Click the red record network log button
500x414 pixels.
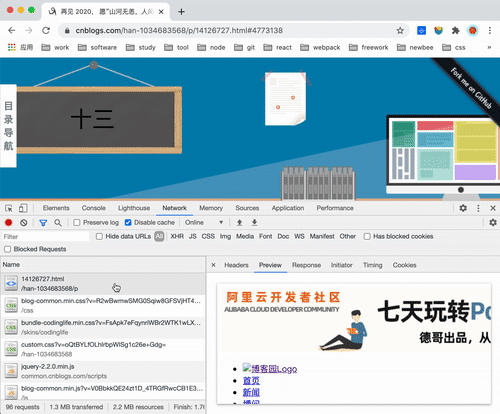pos(9,222)
